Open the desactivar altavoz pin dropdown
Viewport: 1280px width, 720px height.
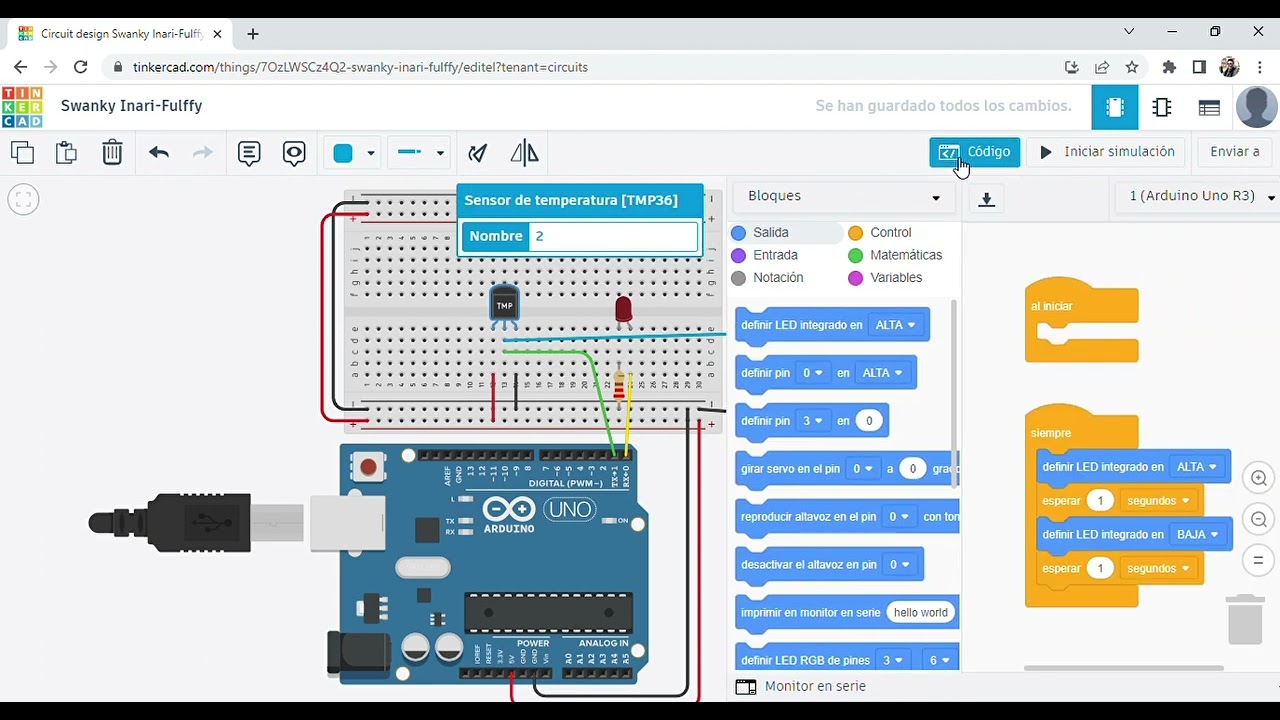[x=899, y=565]
